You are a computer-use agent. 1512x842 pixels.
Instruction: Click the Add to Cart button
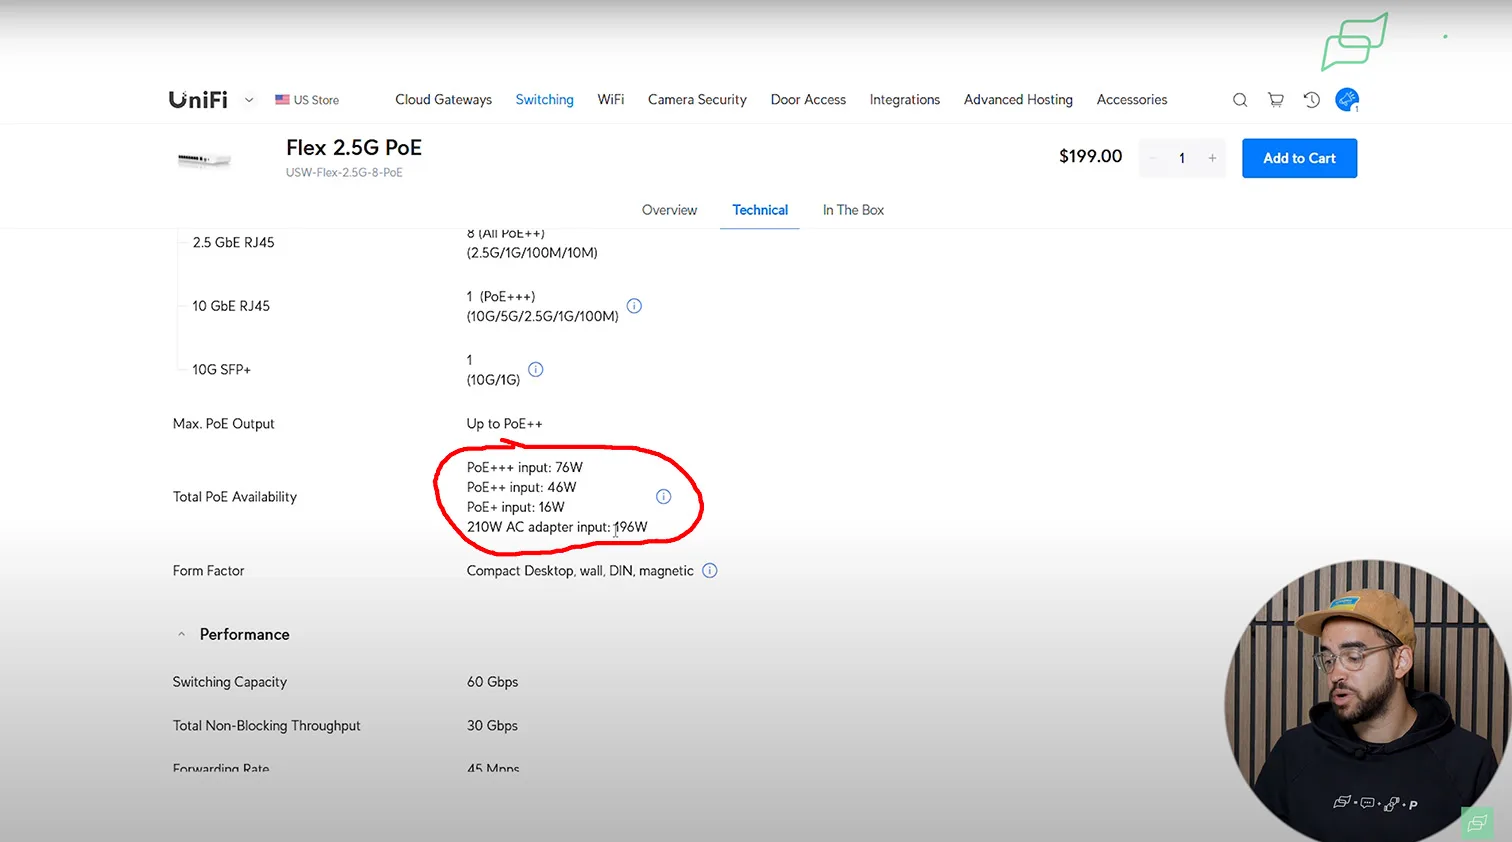pos(1299,158)
